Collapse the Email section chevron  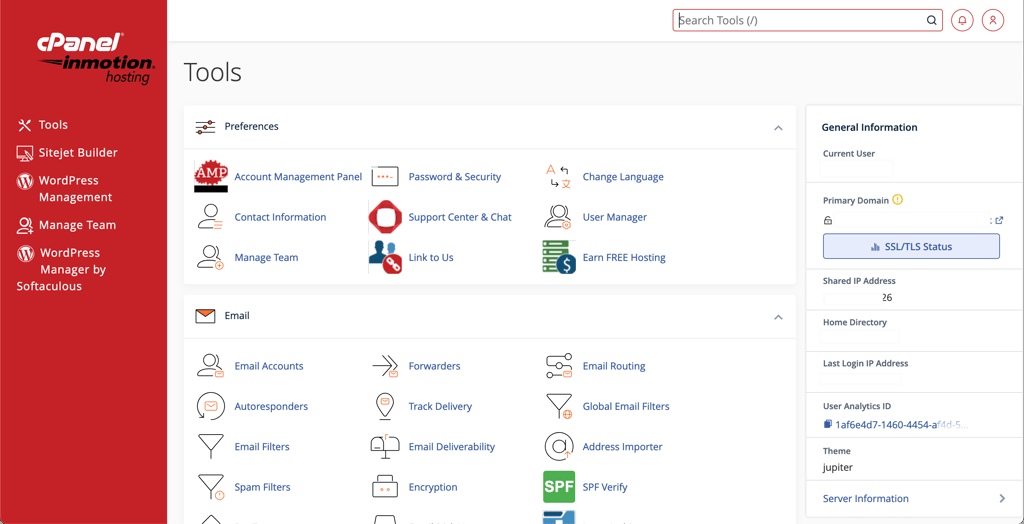tap(778, 317)
